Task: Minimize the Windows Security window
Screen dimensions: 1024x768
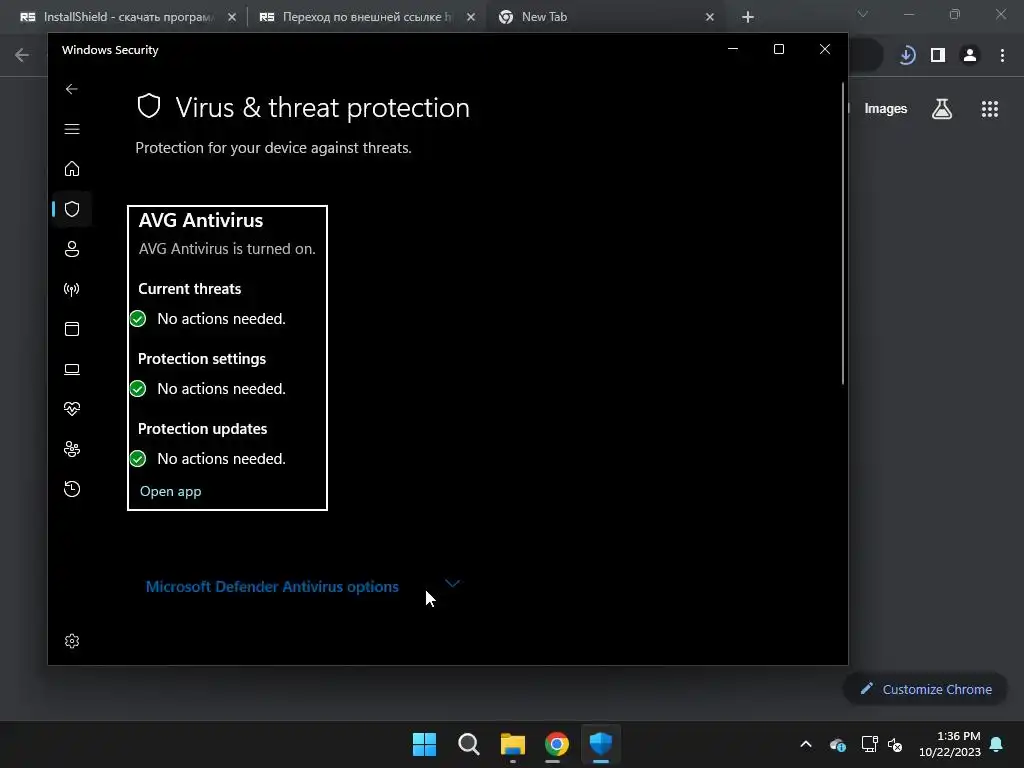Action: point(733,49)
